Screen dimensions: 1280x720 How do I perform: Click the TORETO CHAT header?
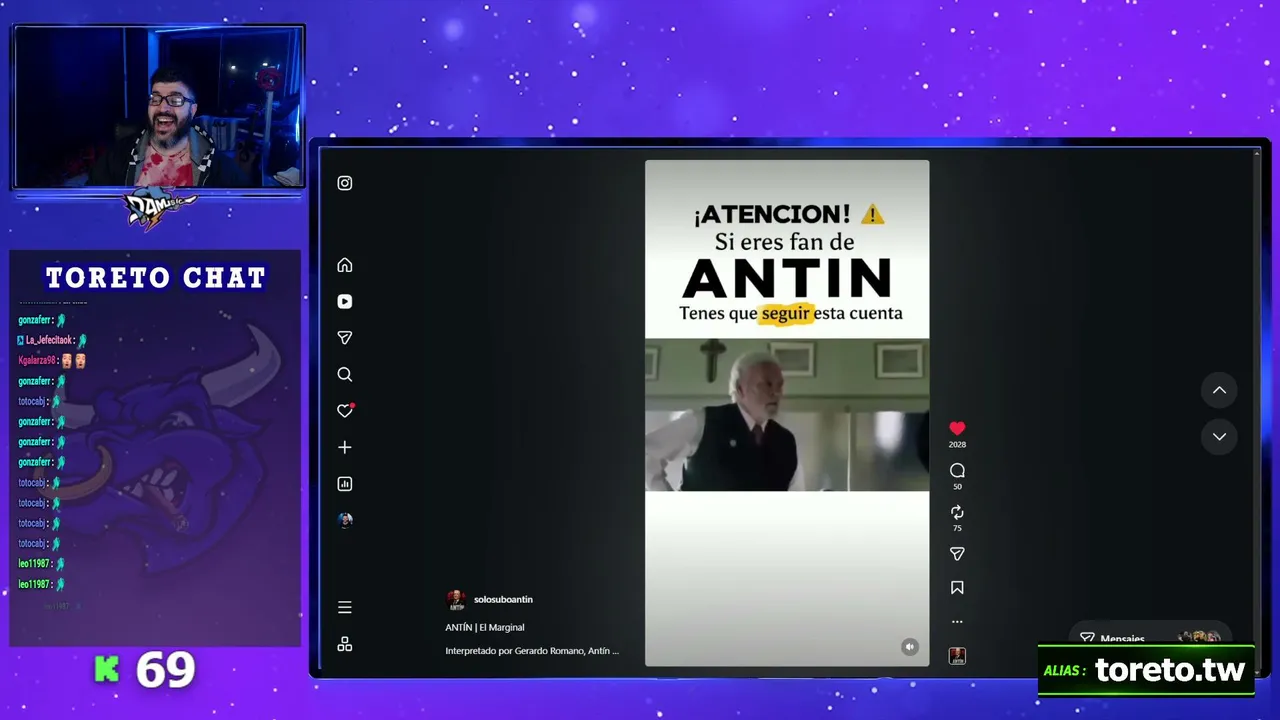click(x=155, y=277)
